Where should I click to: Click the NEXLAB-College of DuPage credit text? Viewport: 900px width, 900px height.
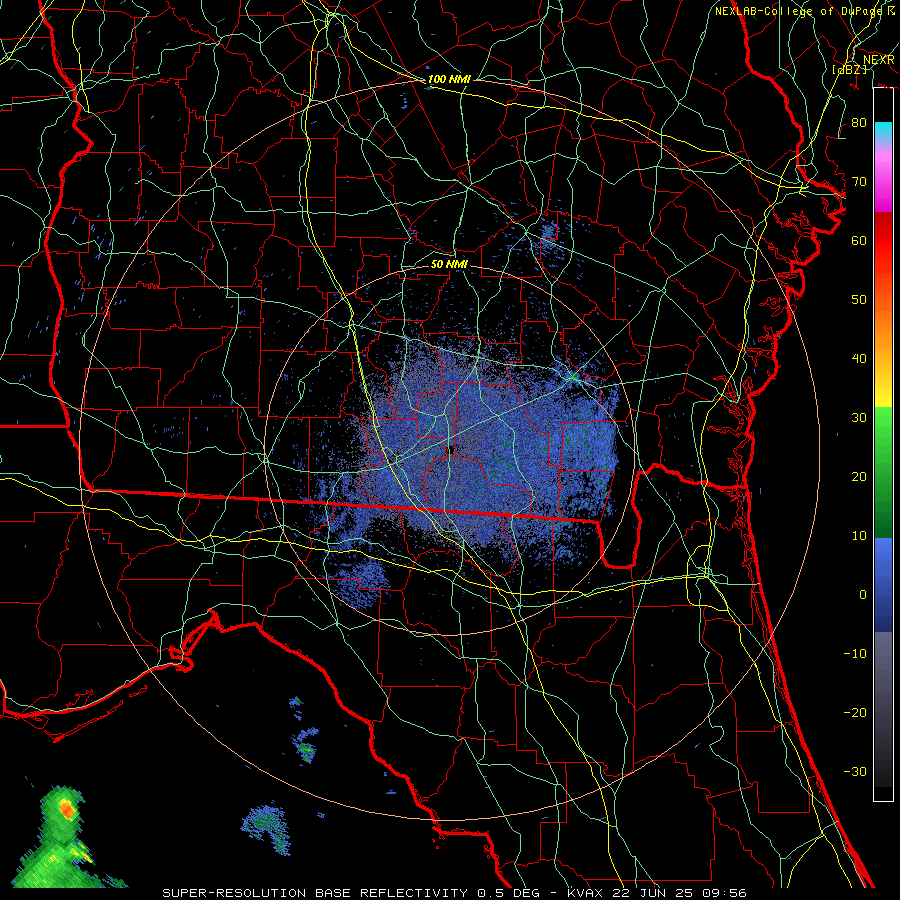[x=798, y=11]
